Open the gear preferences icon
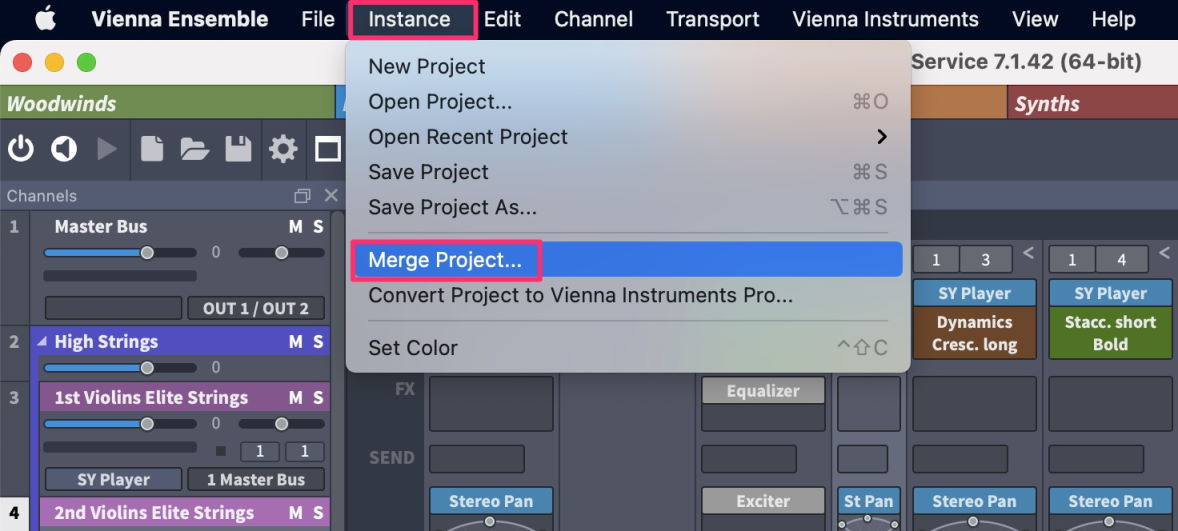The width and height of the screenshot is (1178, 531). click(x=283, y=149)
